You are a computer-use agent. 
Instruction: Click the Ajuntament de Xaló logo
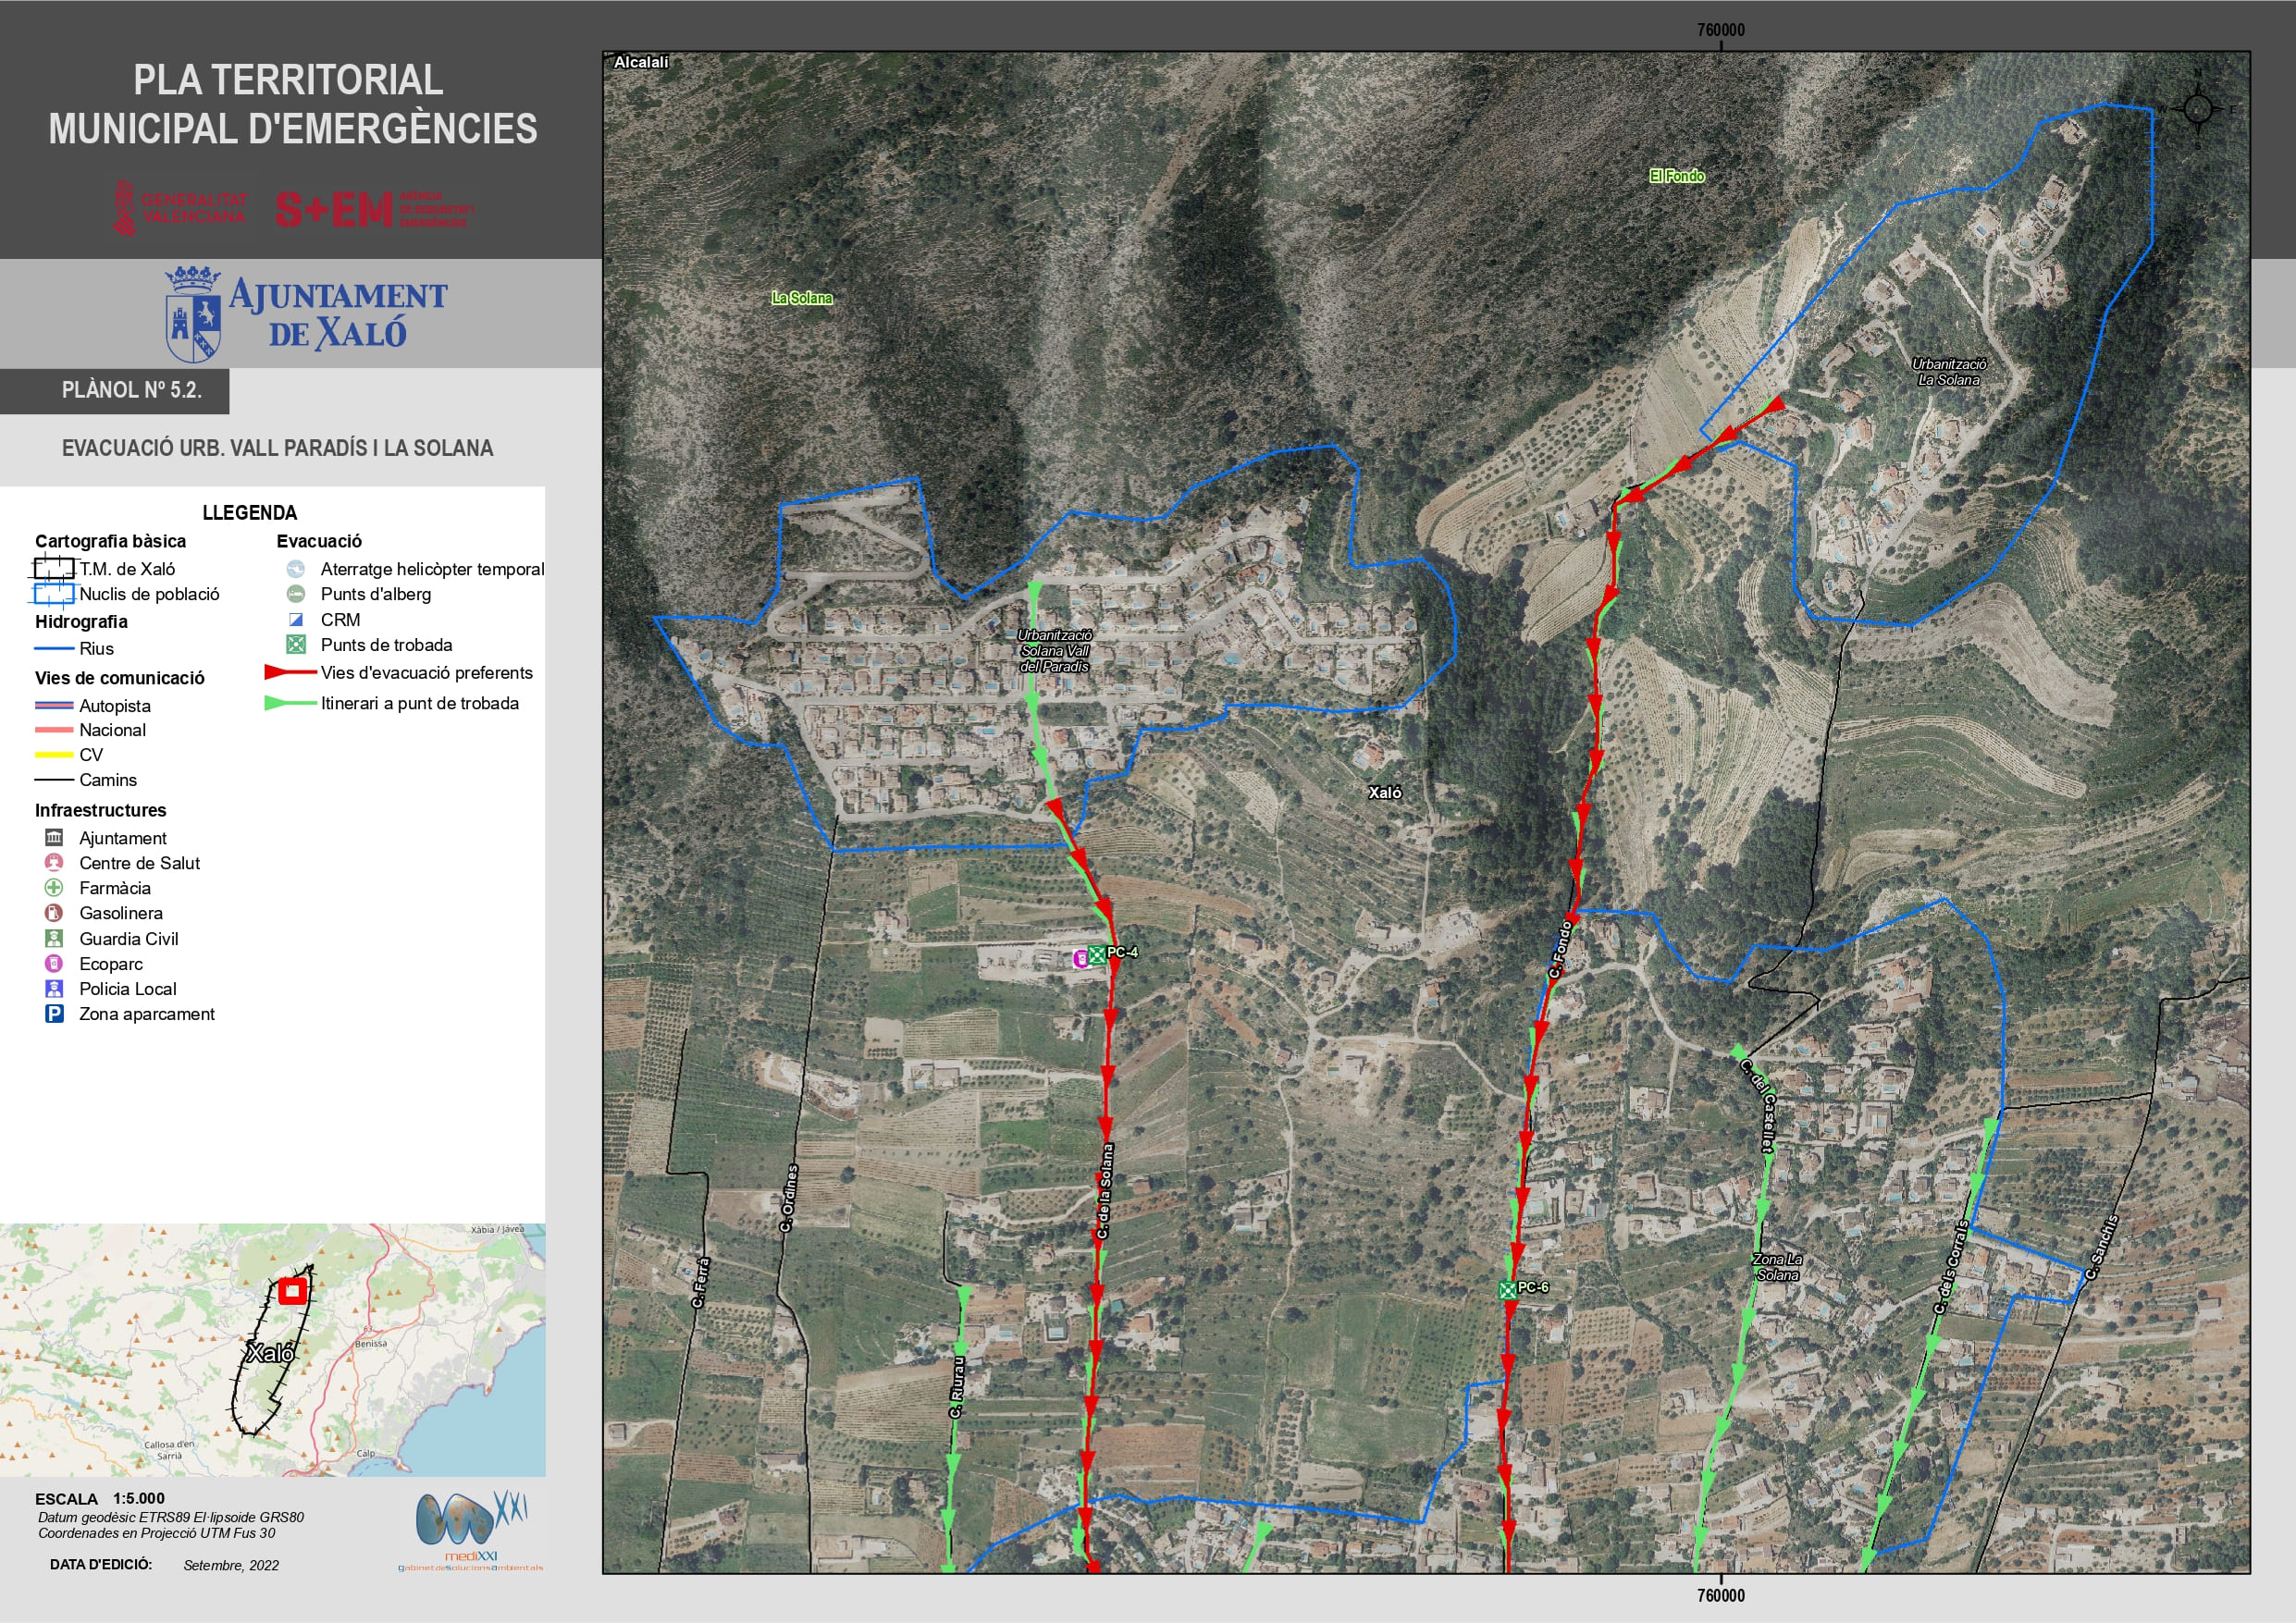(x=305, y=314)
